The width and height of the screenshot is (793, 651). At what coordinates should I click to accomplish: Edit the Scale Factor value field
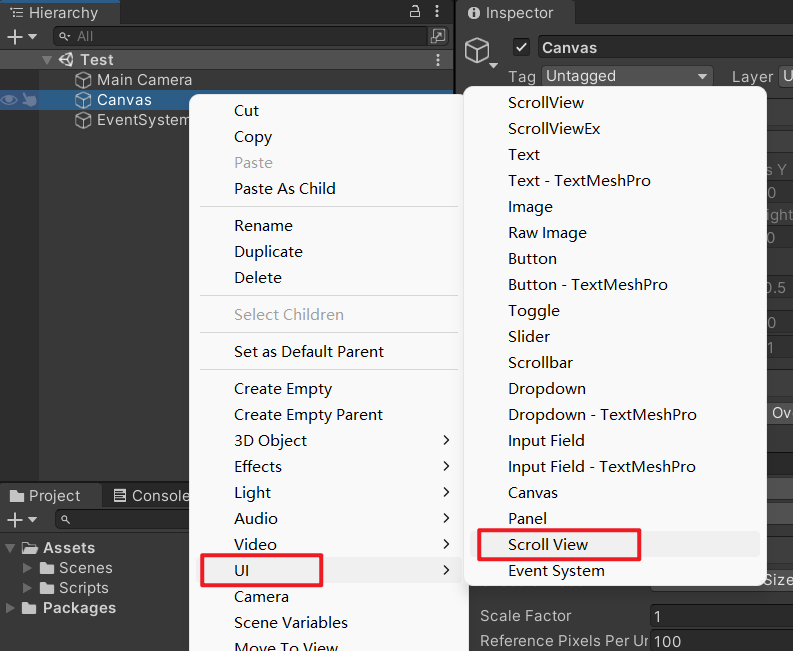pyautogui.click(x=722, y=616)
